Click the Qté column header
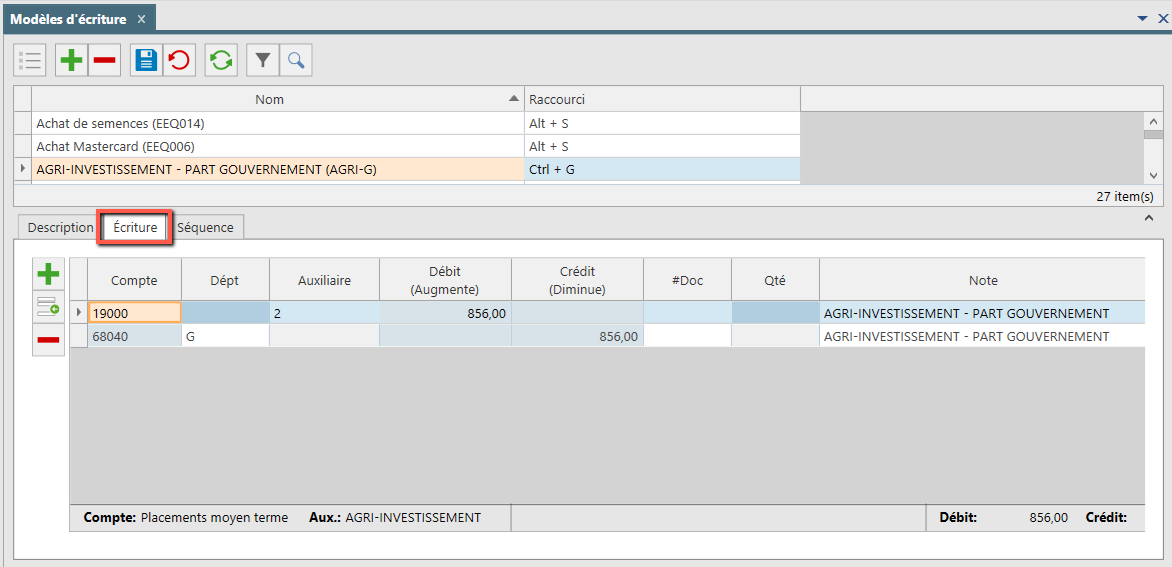 (x=775, y=280)
